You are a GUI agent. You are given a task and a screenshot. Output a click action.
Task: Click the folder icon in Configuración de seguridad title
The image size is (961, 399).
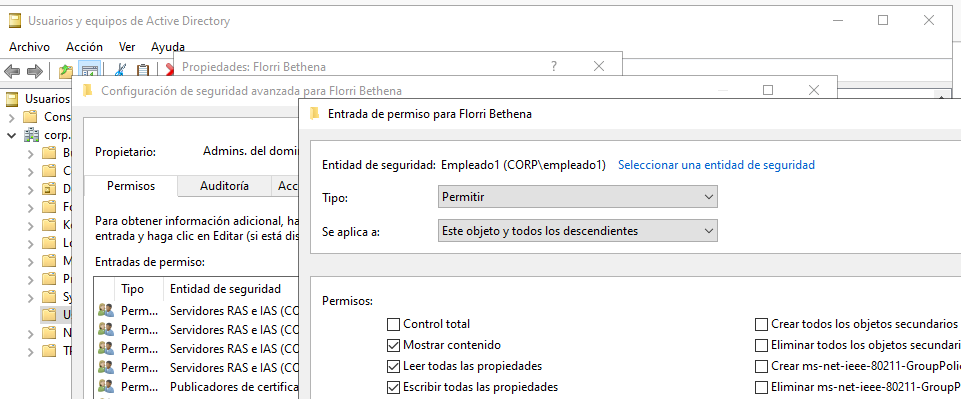88,91
